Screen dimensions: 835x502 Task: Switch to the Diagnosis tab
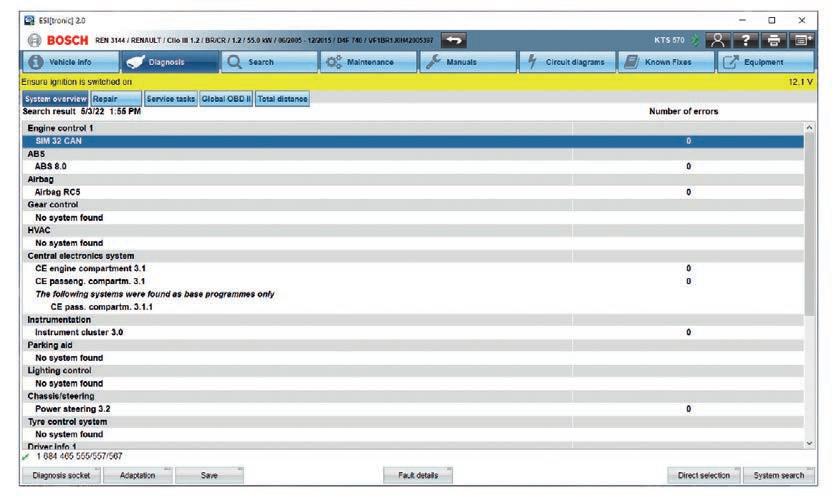point(170,62)
